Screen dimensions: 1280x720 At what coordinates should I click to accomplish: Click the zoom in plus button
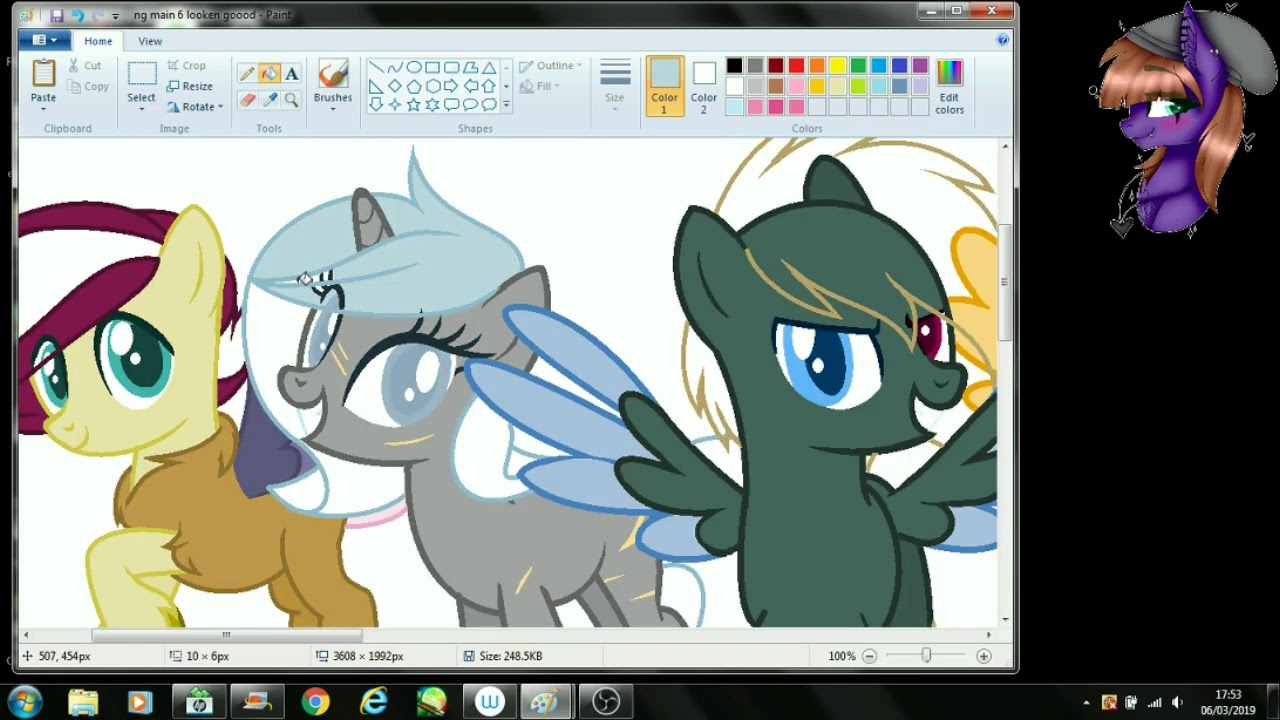pyautogui.click(x=984, y=656)
